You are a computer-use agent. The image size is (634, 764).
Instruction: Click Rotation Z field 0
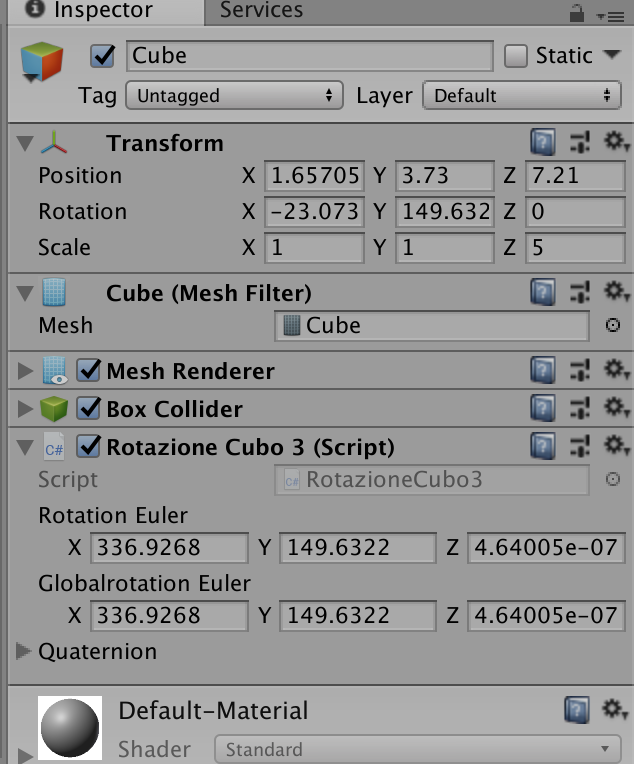575,211
